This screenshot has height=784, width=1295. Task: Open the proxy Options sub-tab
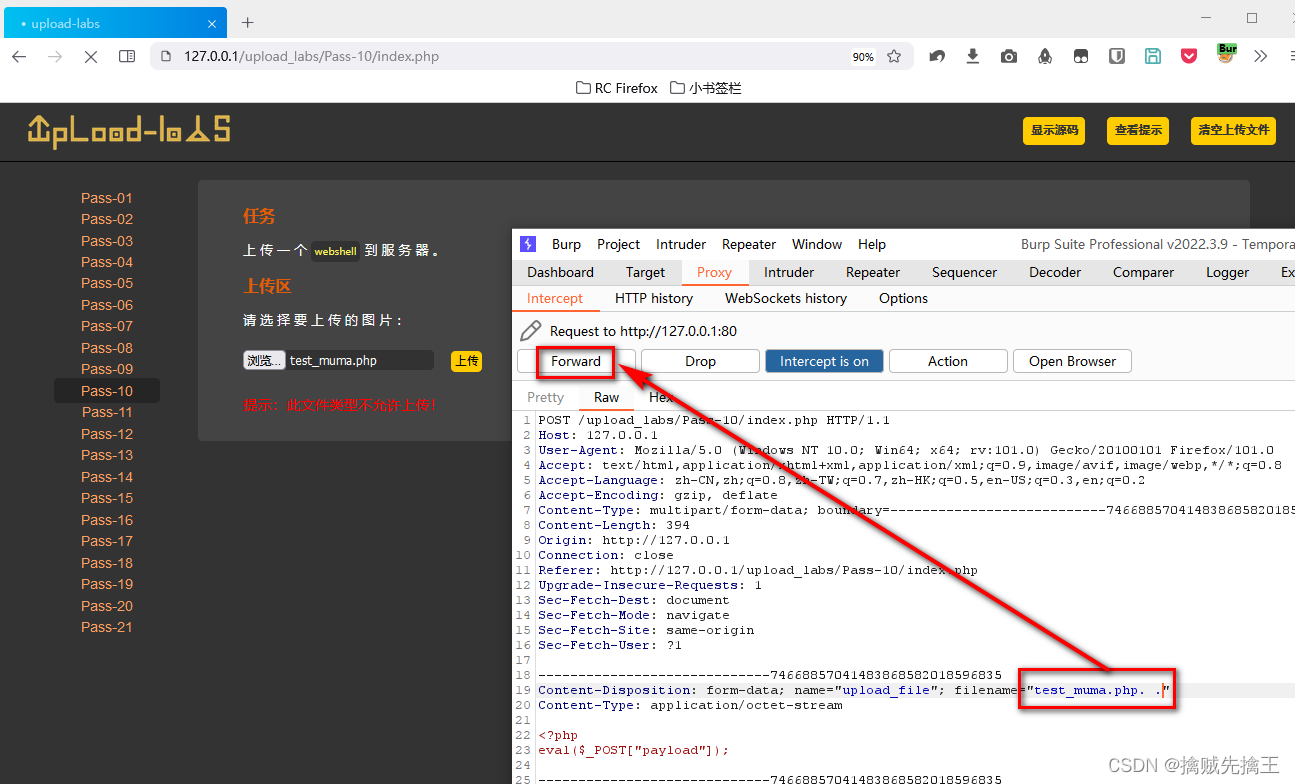(903, 298)
